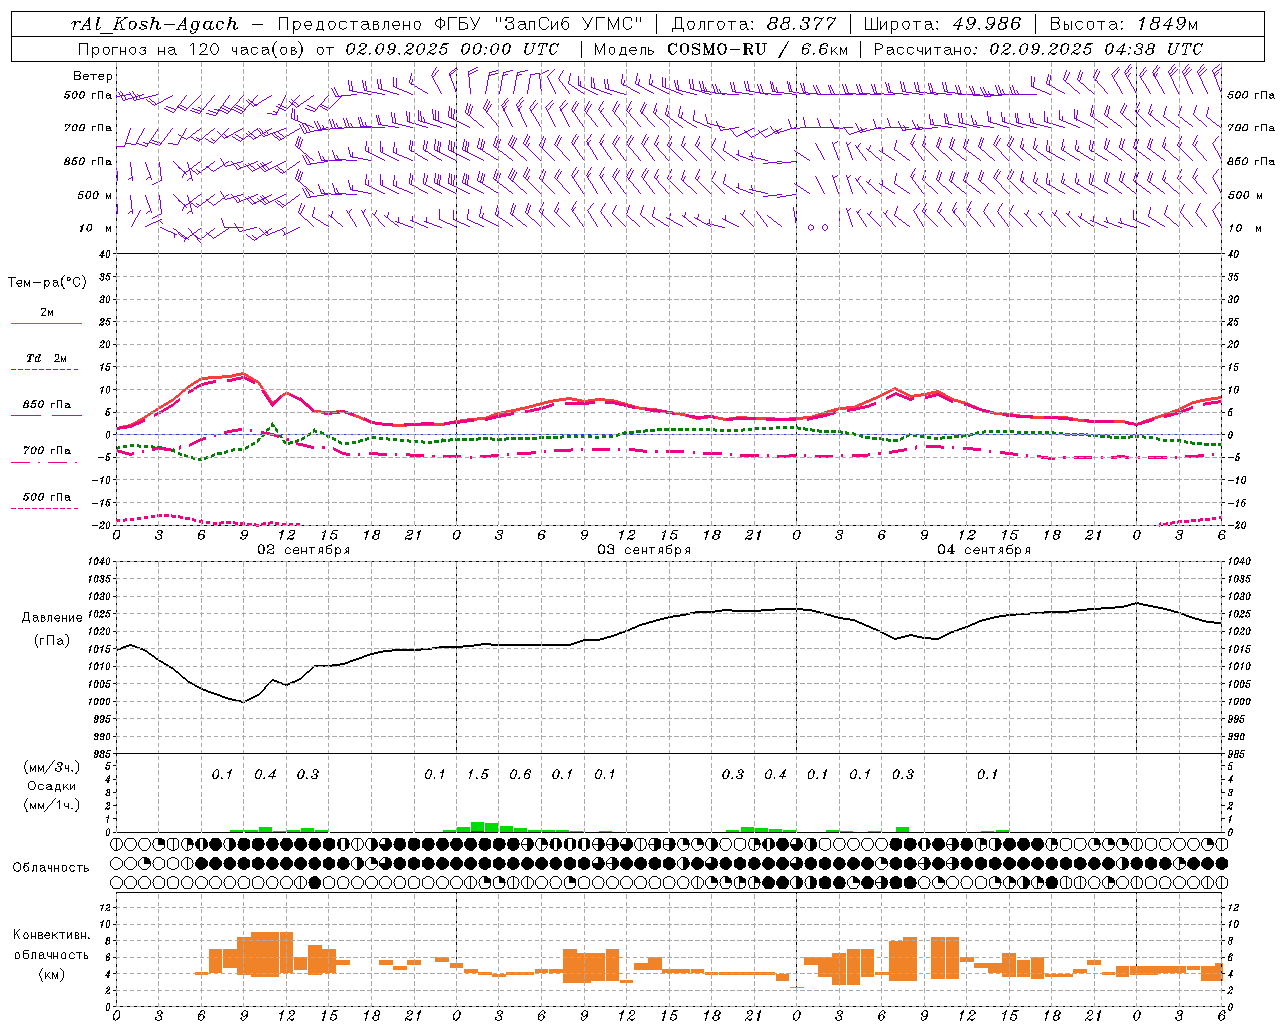Screen dimensions: 1280x1024
Task: Click the Td 2м dew point legend entry
Action: [47, 358]
